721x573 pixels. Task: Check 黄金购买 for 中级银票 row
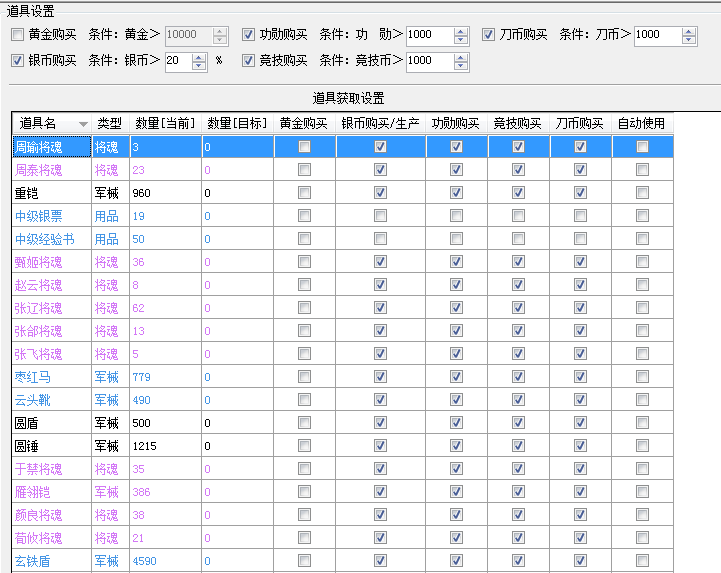click(x=304, y=216)
